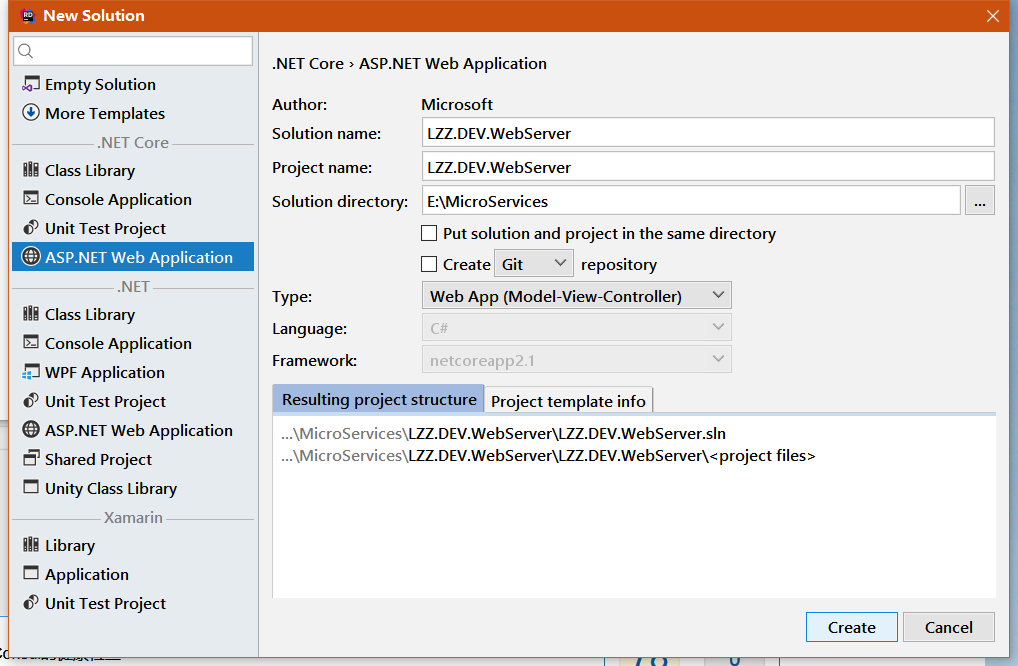Viewport: 1018px width, 666px height.
Task: Close the New Solution dialog
Action: (993, 16)
